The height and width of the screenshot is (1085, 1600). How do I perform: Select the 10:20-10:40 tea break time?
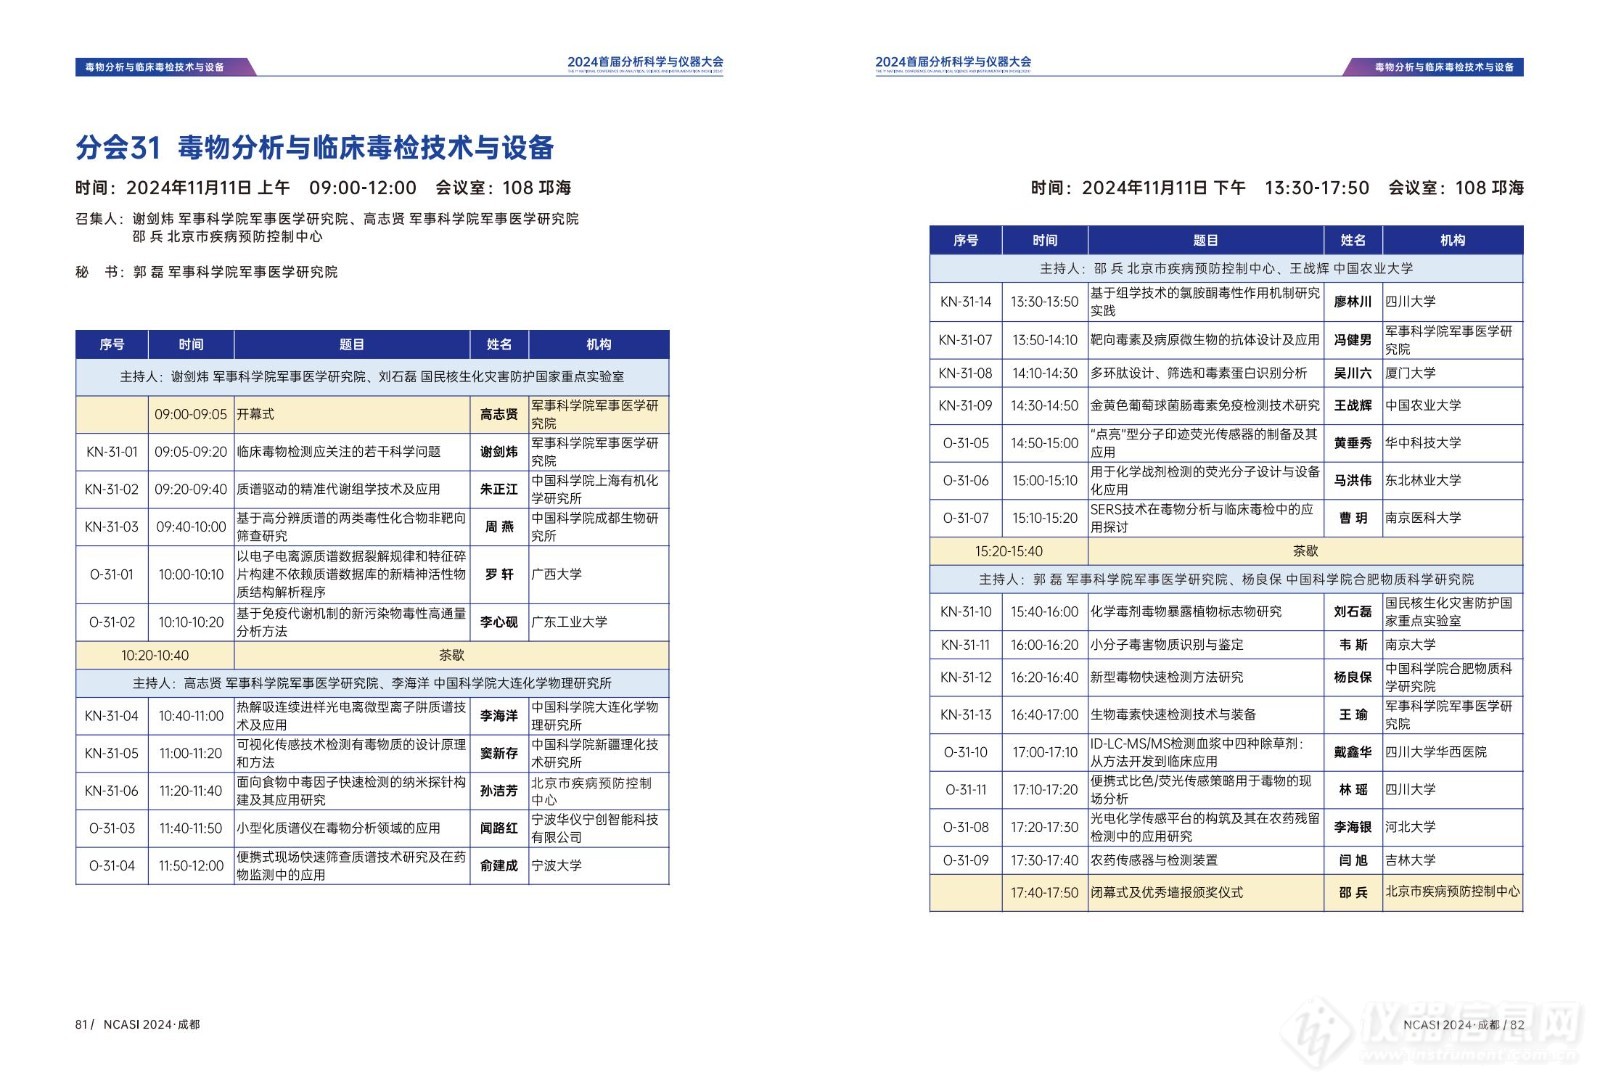click(155, 656)
